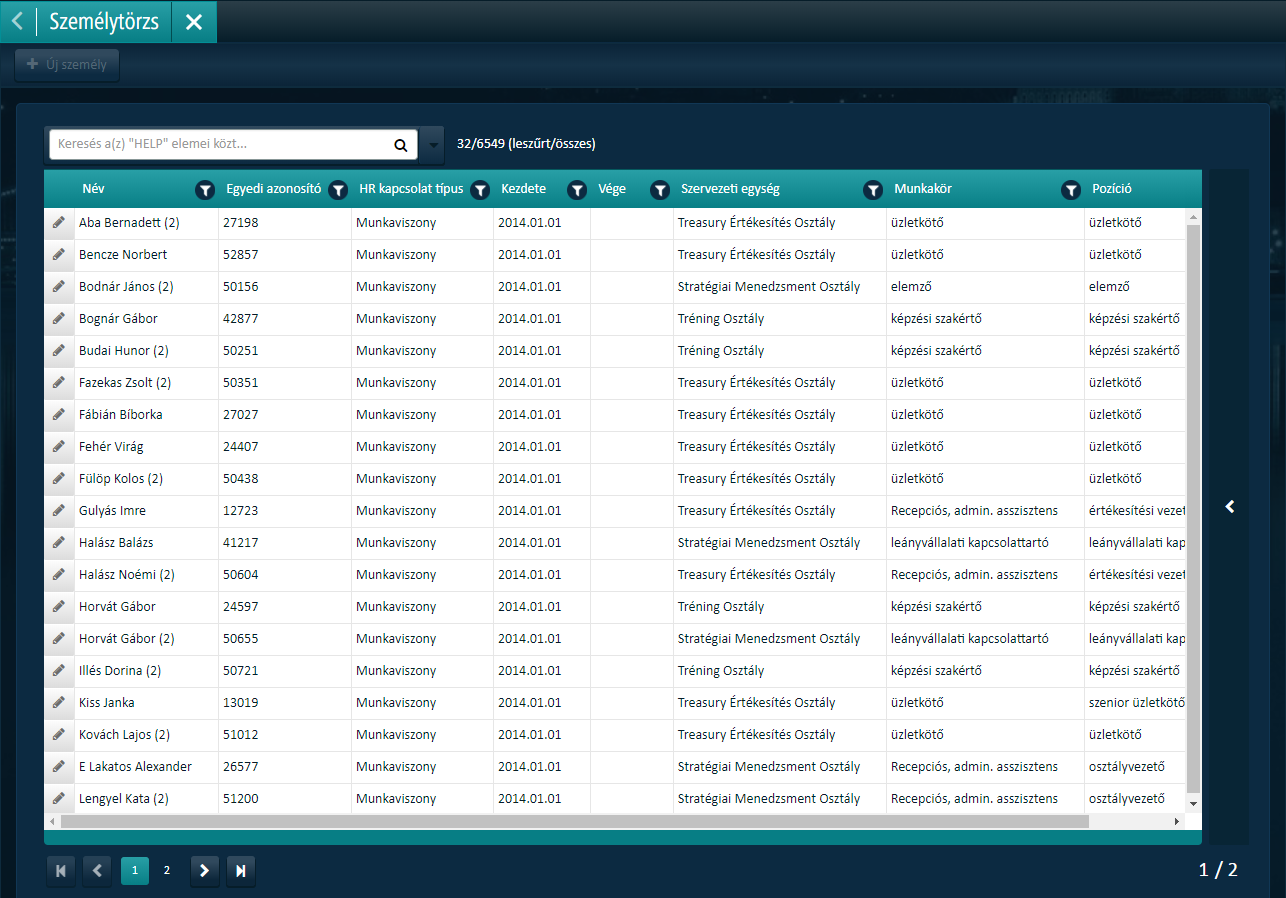1286x898 pixels.
Task: Edit the Fazekas Zsolt entry with its pencil
Action: (x=59, y=382)
